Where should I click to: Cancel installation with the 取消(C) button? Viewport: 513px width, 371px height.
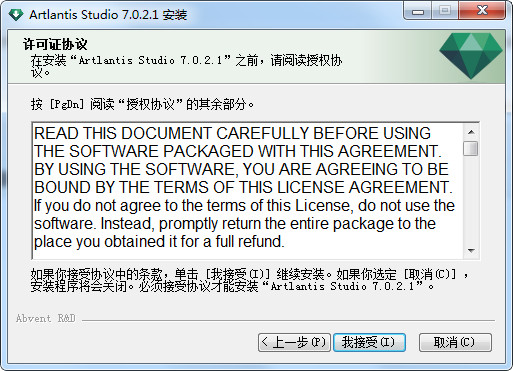coord(455,342)
